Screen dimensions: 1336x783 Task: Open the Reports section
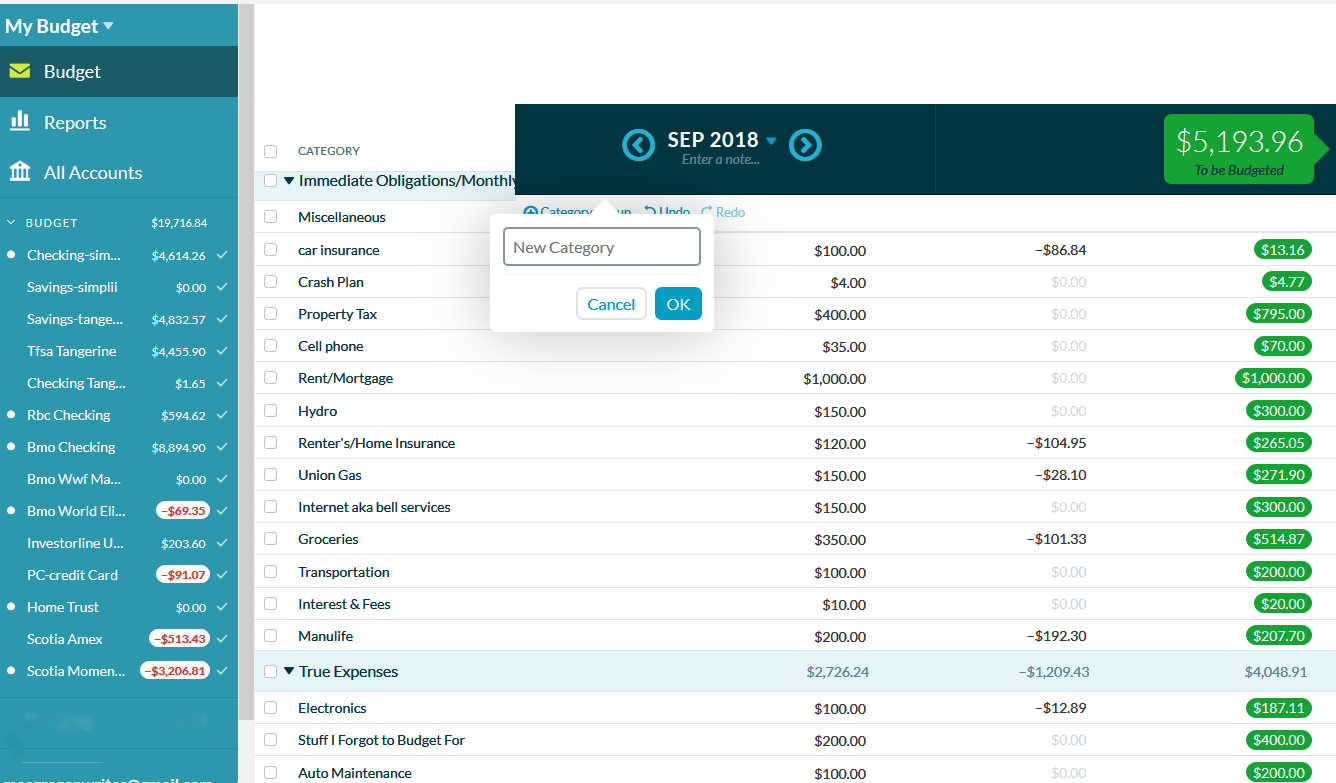tap(119, 122)
